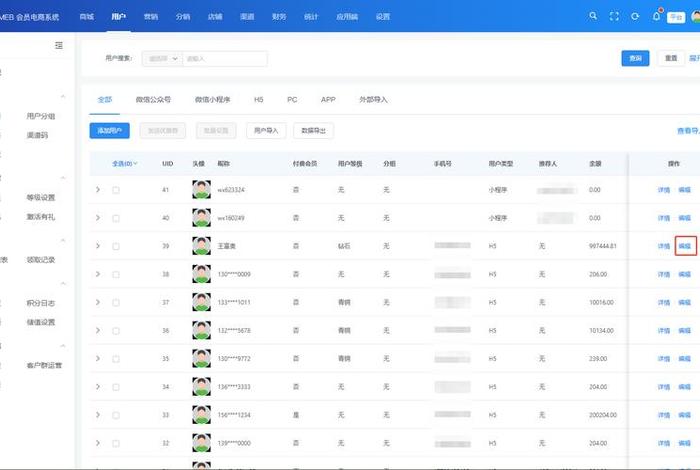Screen dimensions: 700x470
Task: Open the 财务 top navigation menu
Action: pos(279,17)
